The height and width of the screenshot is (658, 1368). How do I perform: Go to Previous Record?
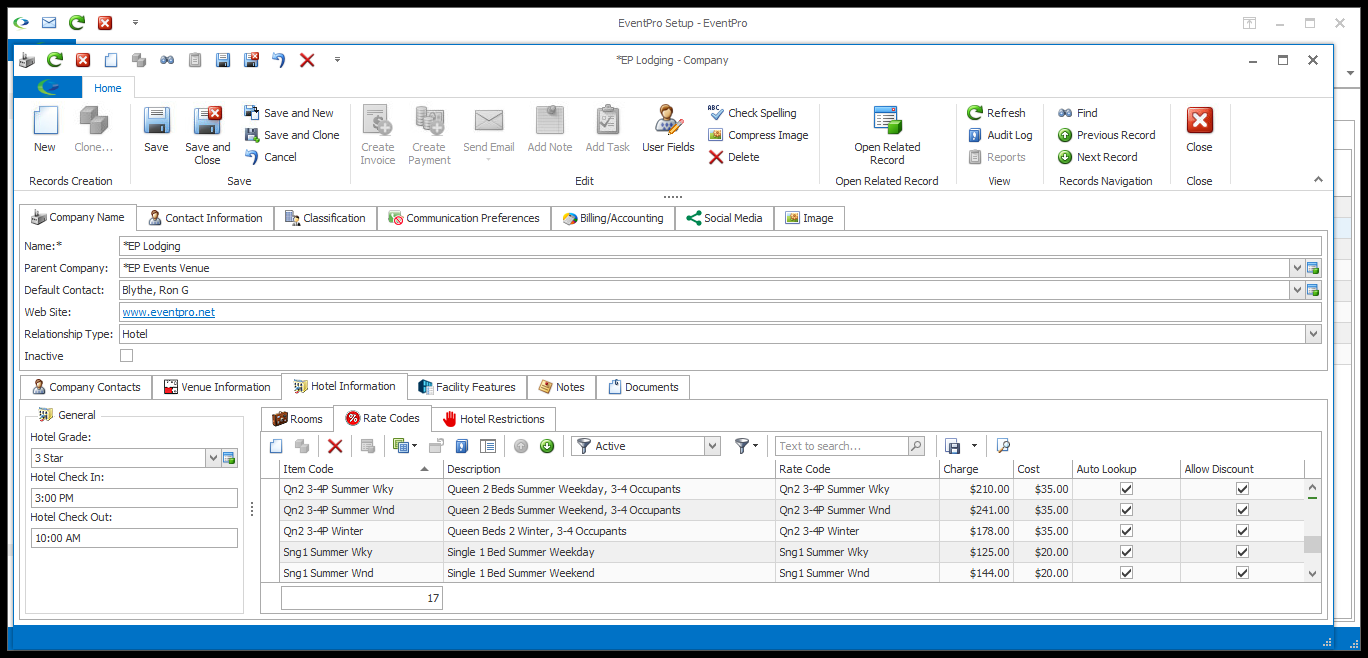point(1106,135)
